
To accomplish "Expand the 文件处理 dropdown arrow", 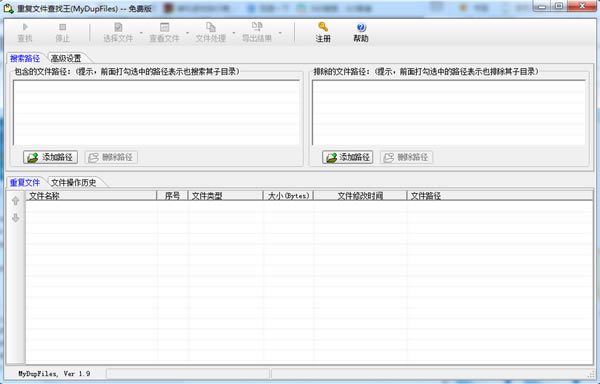I will click(234, 33).
